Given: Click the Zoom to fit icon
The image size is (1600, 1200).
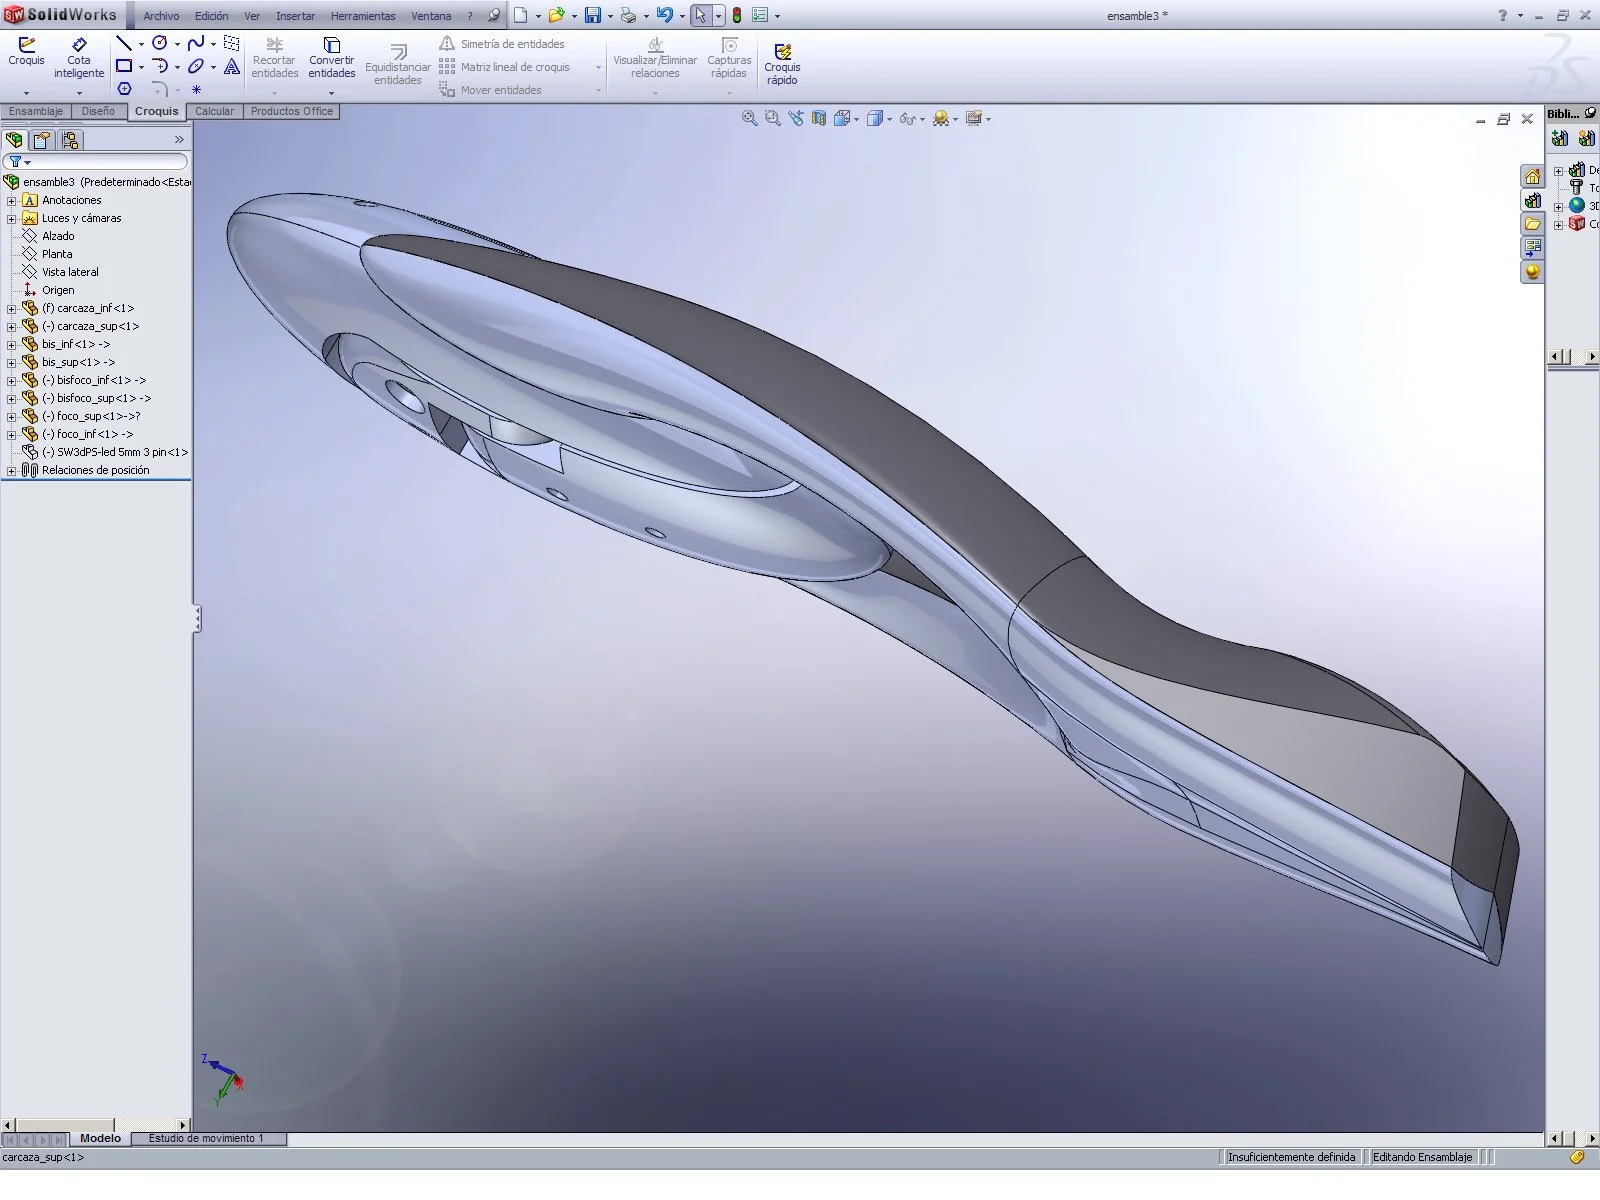Looking at the screenshot, I should (x=749, y=118).
